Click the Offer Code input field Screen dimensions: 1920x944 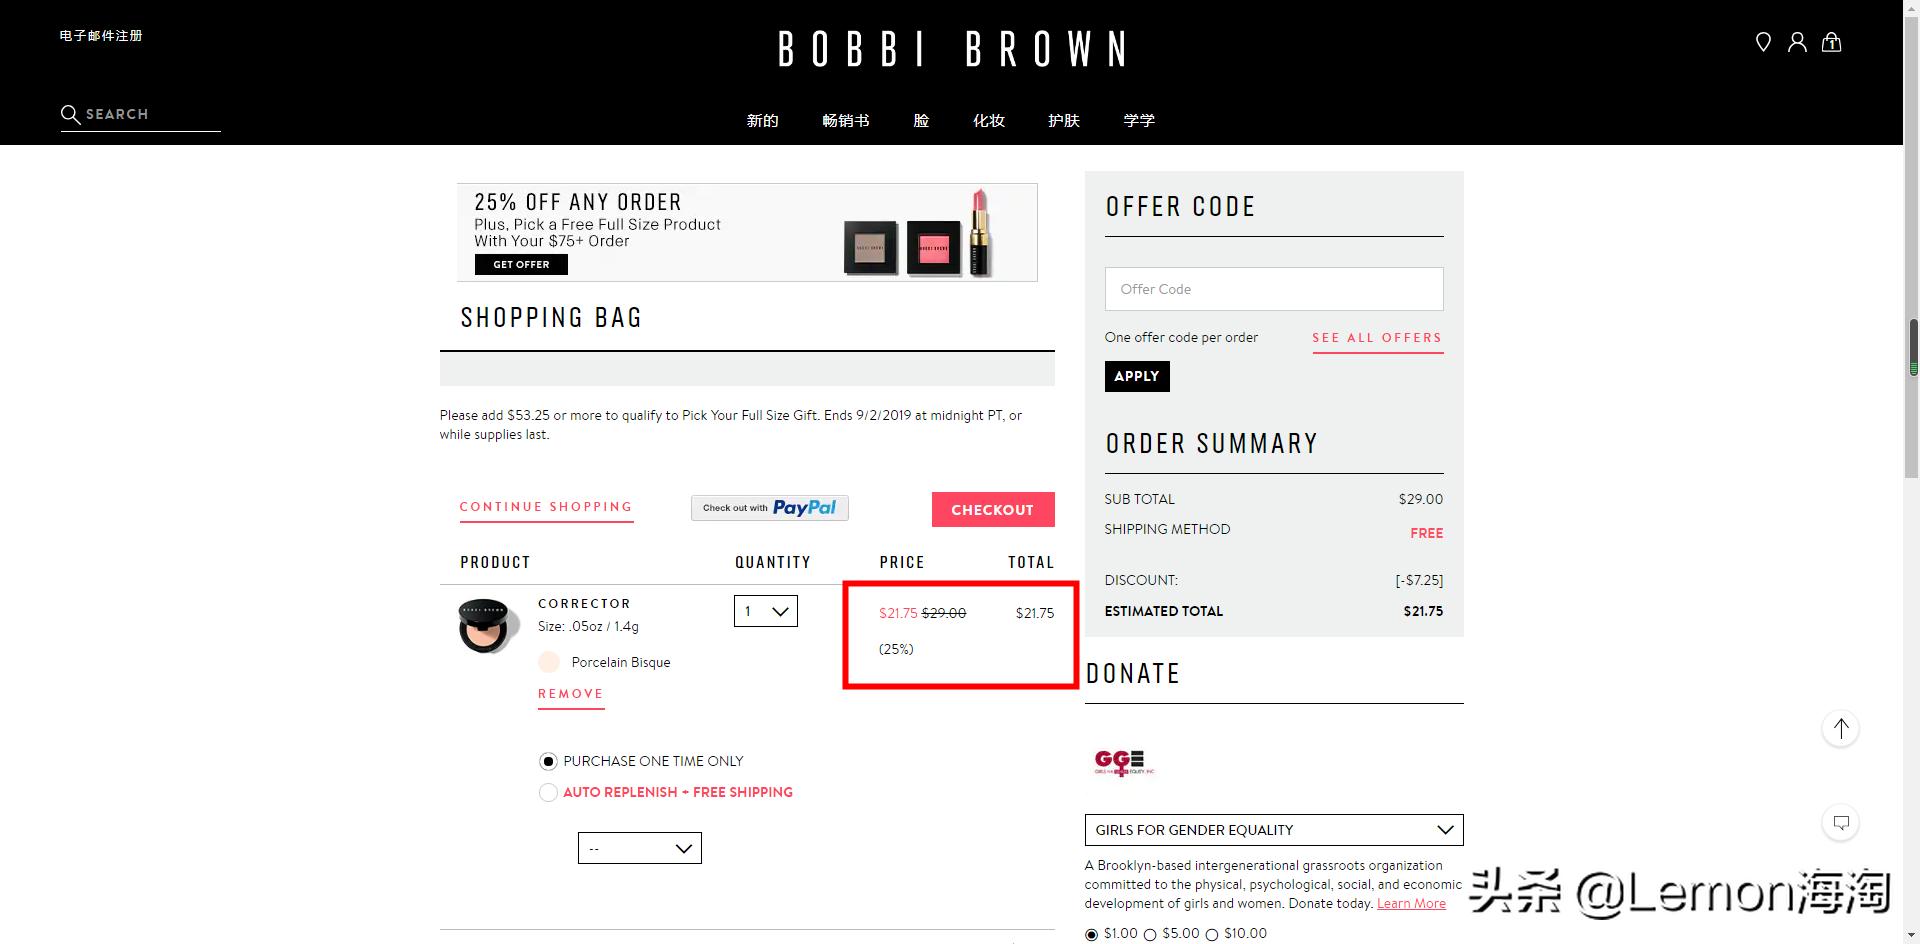(1273, 289)
